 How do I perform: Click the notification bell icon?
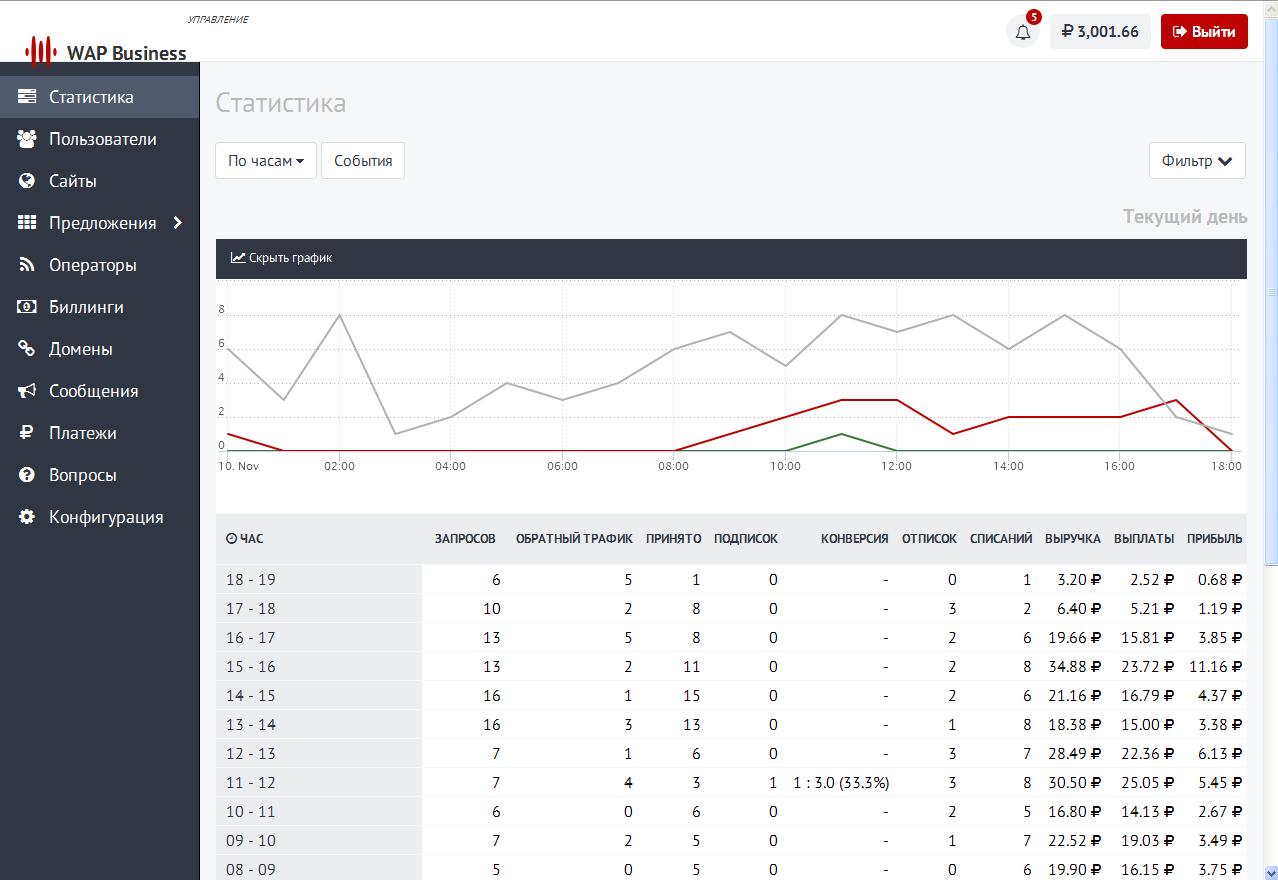point(1022,32)
